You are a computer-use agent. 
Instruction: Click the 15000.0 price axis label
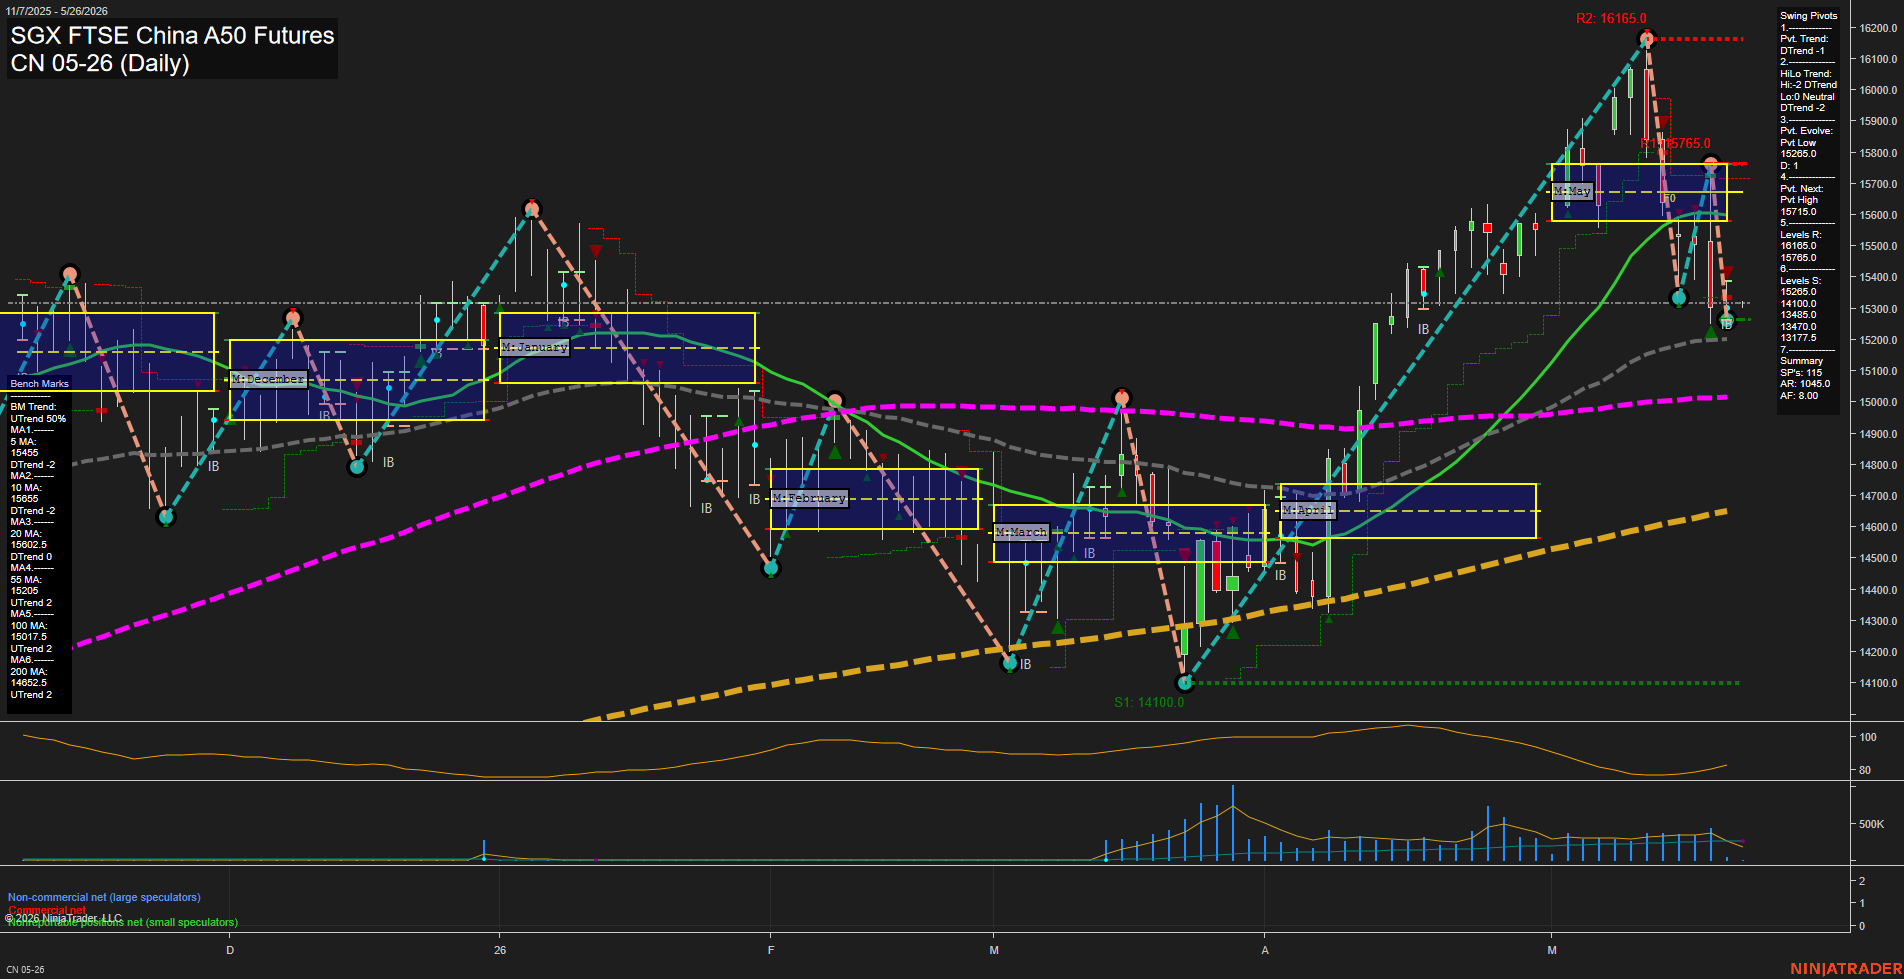[1878, 403]
